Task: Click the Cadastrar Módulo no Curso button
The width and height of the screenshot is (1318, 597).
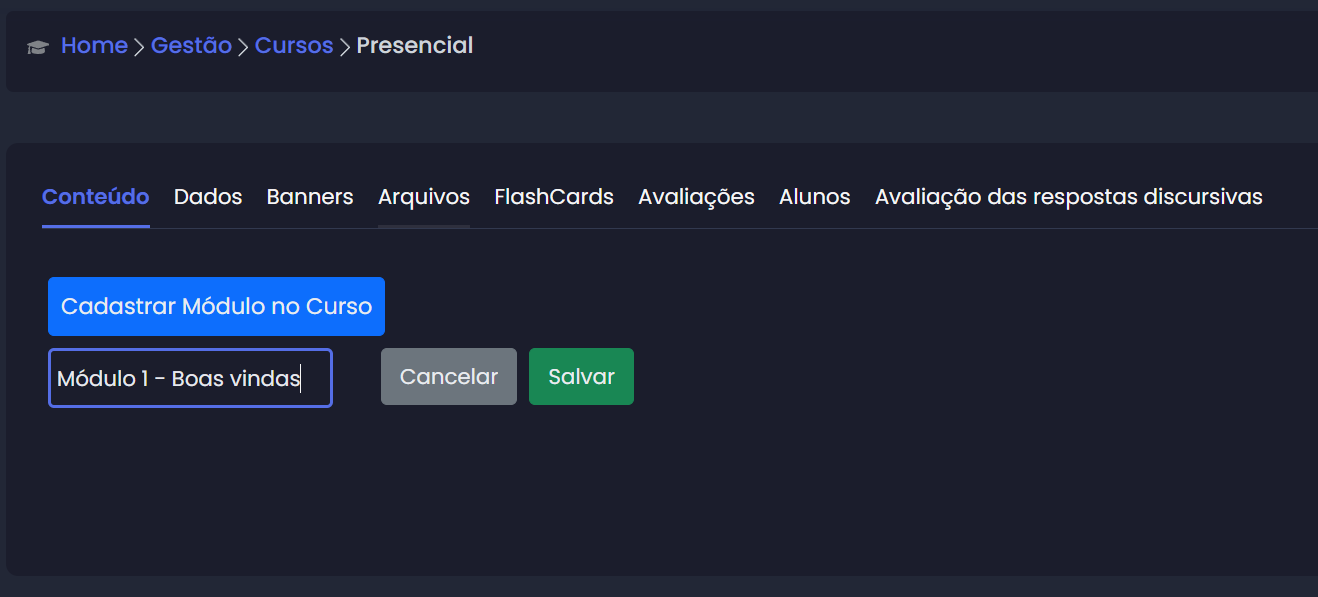Action: (216, 306)
